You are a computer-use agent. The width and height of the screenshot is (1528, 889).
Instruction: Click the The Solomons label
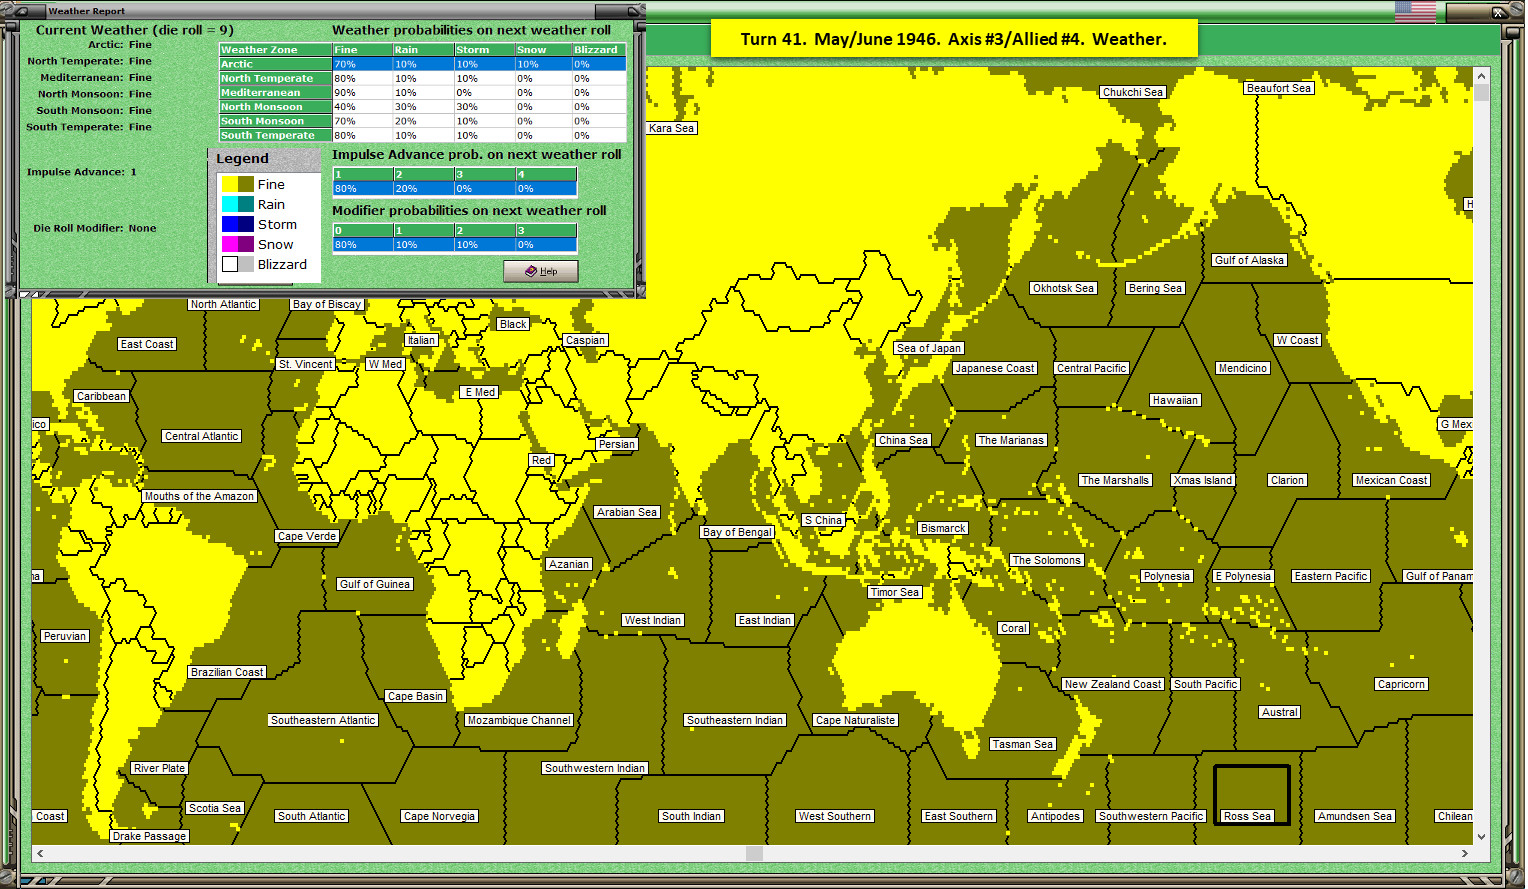(x=1047, y=560)
